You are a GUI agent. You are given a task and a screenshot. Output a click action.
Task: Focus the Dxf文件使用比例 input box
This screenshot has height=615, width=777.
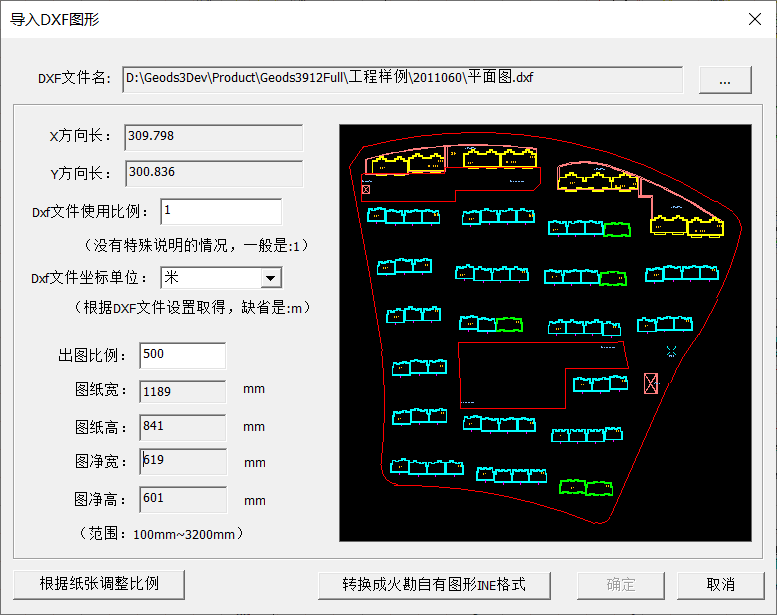[220, 211]
